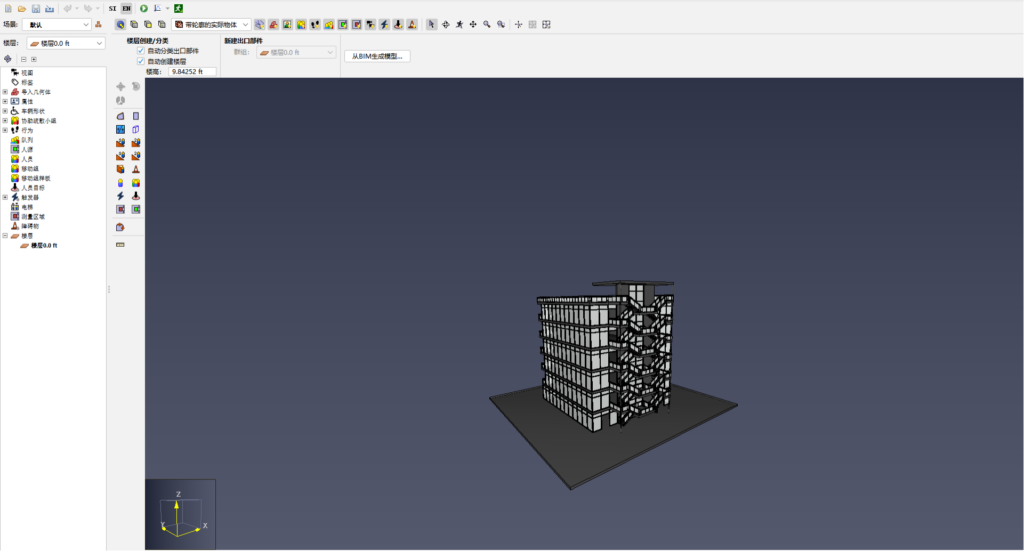The height and width of the screenshot is (551, 1024).
Task: Click the zoom magnifier tool icon
Action: pos(486,24)
